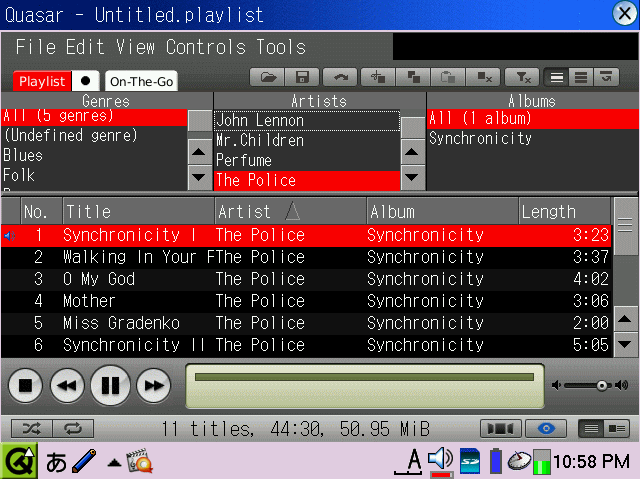640x479 pixels.
Task: Switch to the plain list layout button
Action: pos(591,429)
